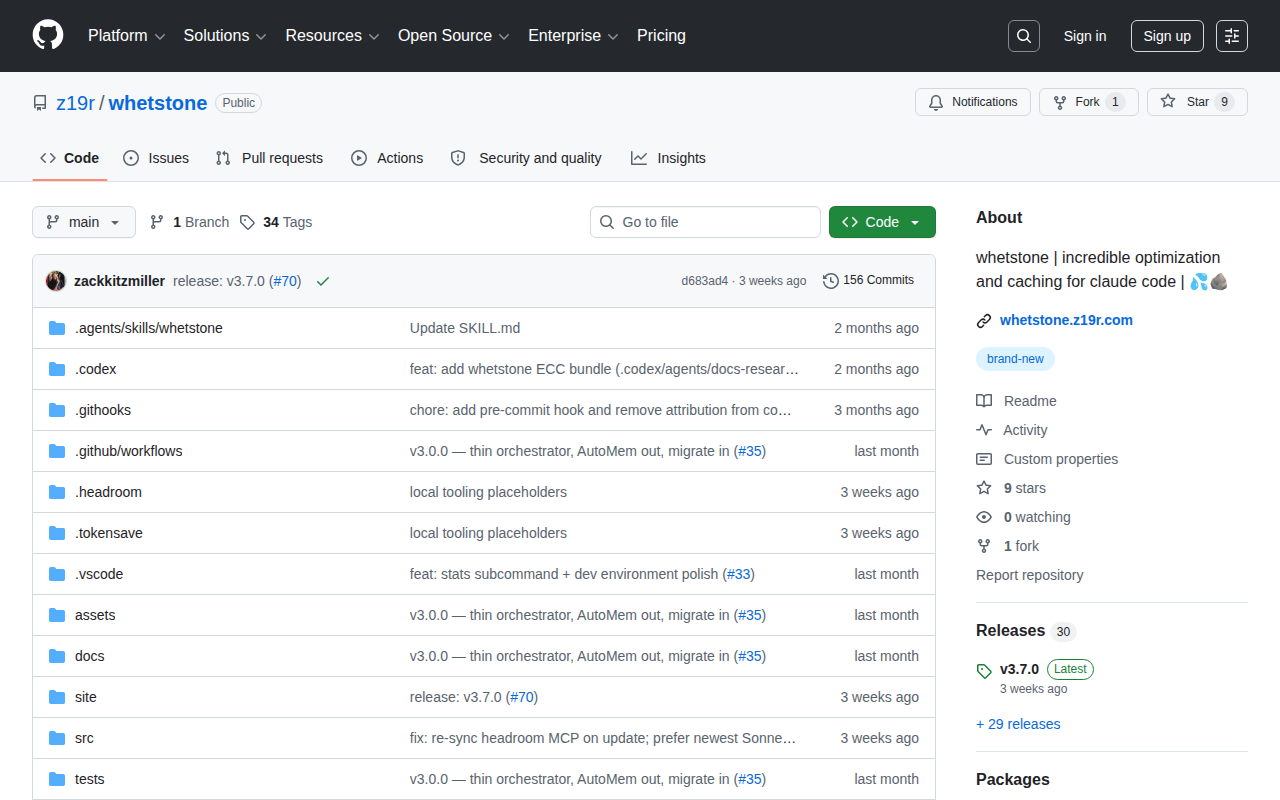Click the folder icon for src

click(x=57, y=738)
